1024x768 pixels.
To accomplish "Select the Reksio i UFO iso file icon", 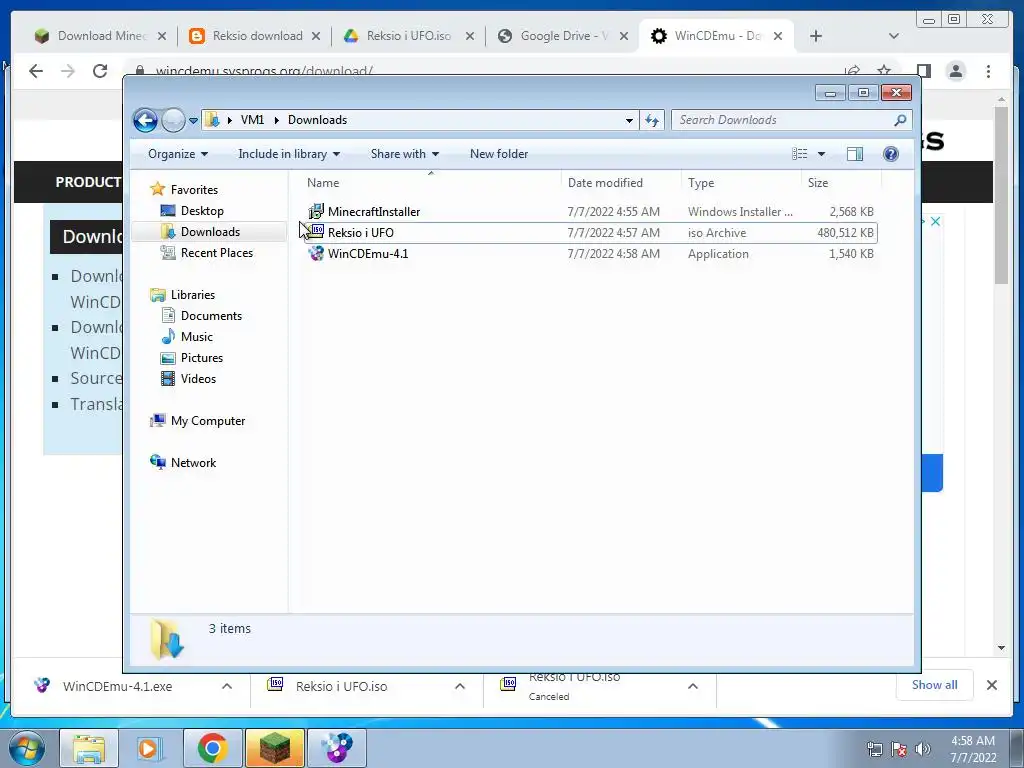I will 316,232.
